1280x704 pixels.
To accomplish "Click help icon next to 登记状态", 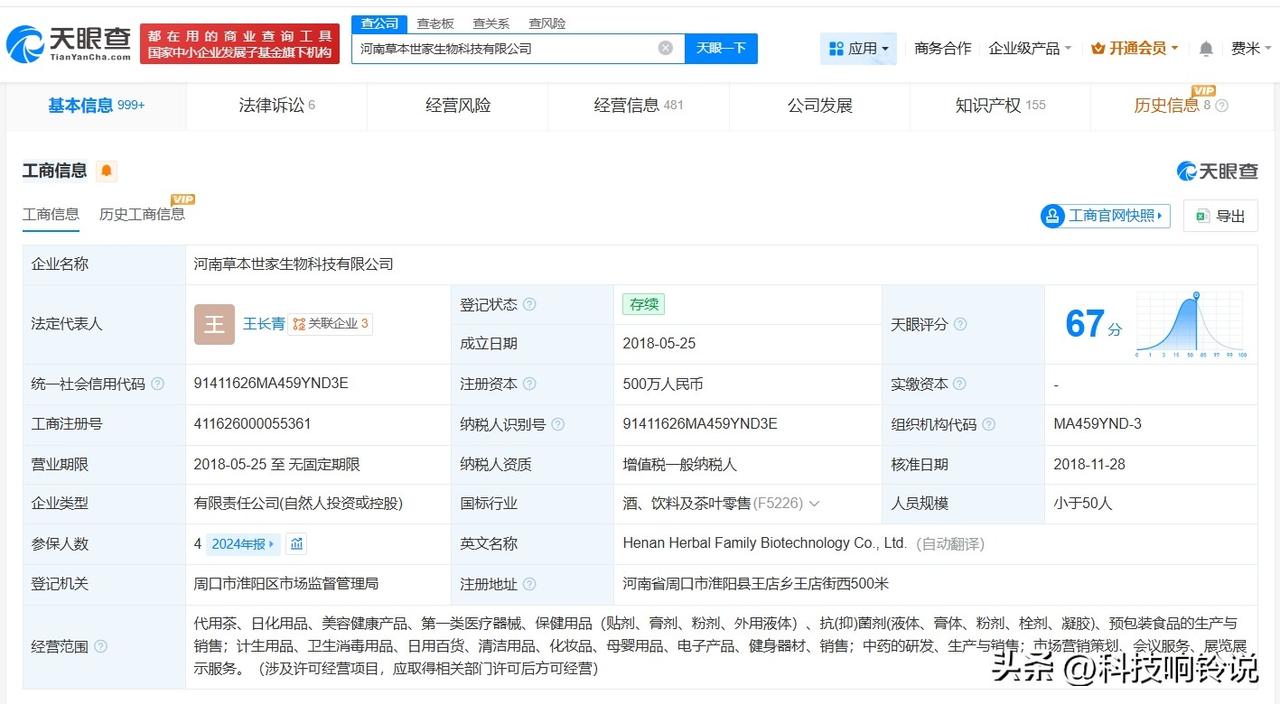I will (529, 305).
